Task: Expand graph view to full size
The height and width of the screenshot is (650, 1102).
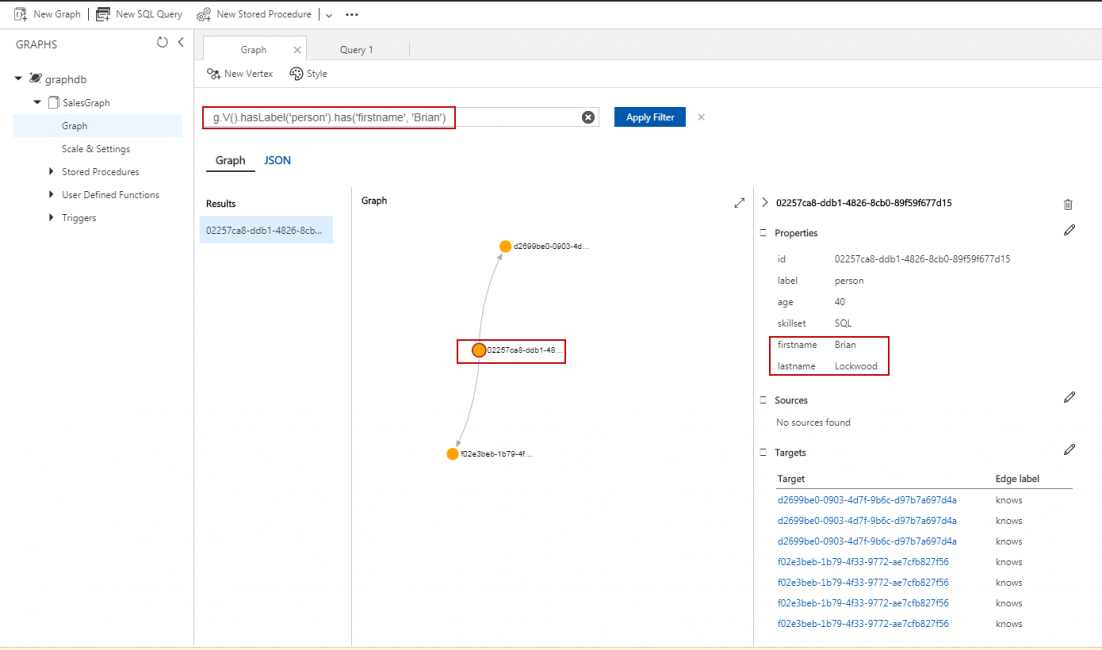Action: point(739,202)
